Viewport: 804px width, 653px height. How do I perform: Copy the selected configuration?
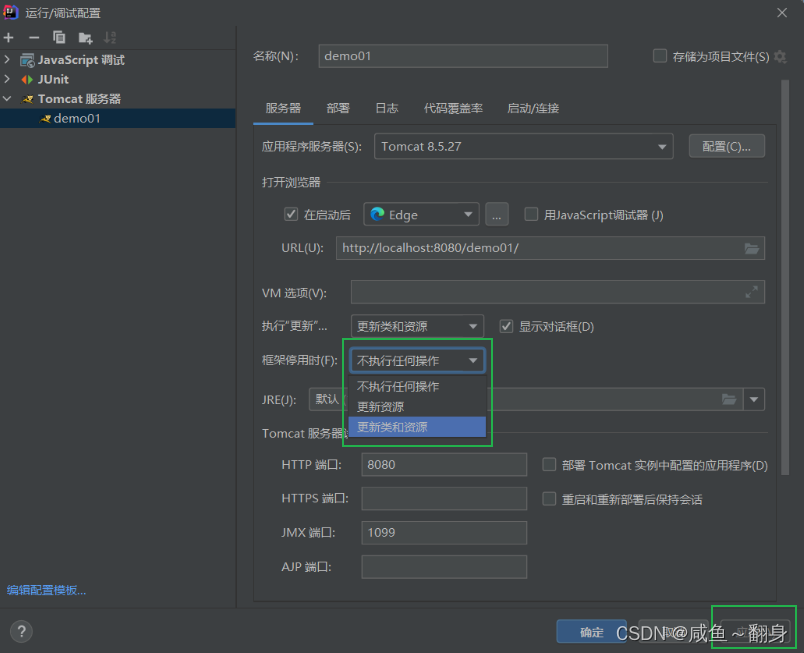pos(59,37)
